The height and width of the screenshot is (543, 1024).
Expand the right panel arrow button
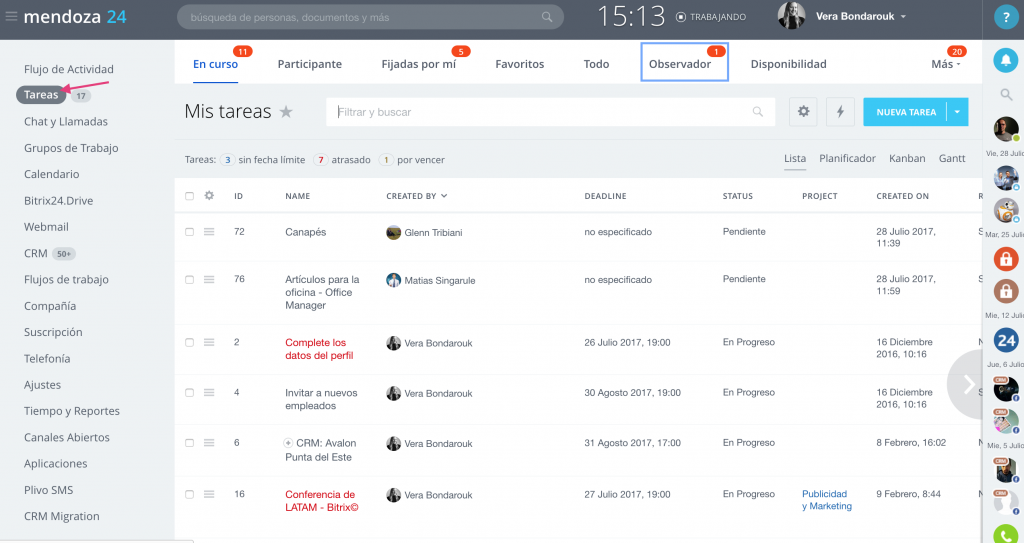967,384
